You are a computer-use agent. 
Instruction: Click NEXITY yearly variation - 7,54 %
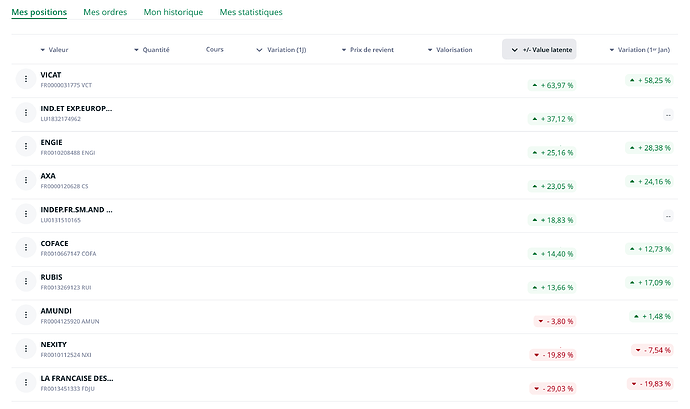coord(652,350)
